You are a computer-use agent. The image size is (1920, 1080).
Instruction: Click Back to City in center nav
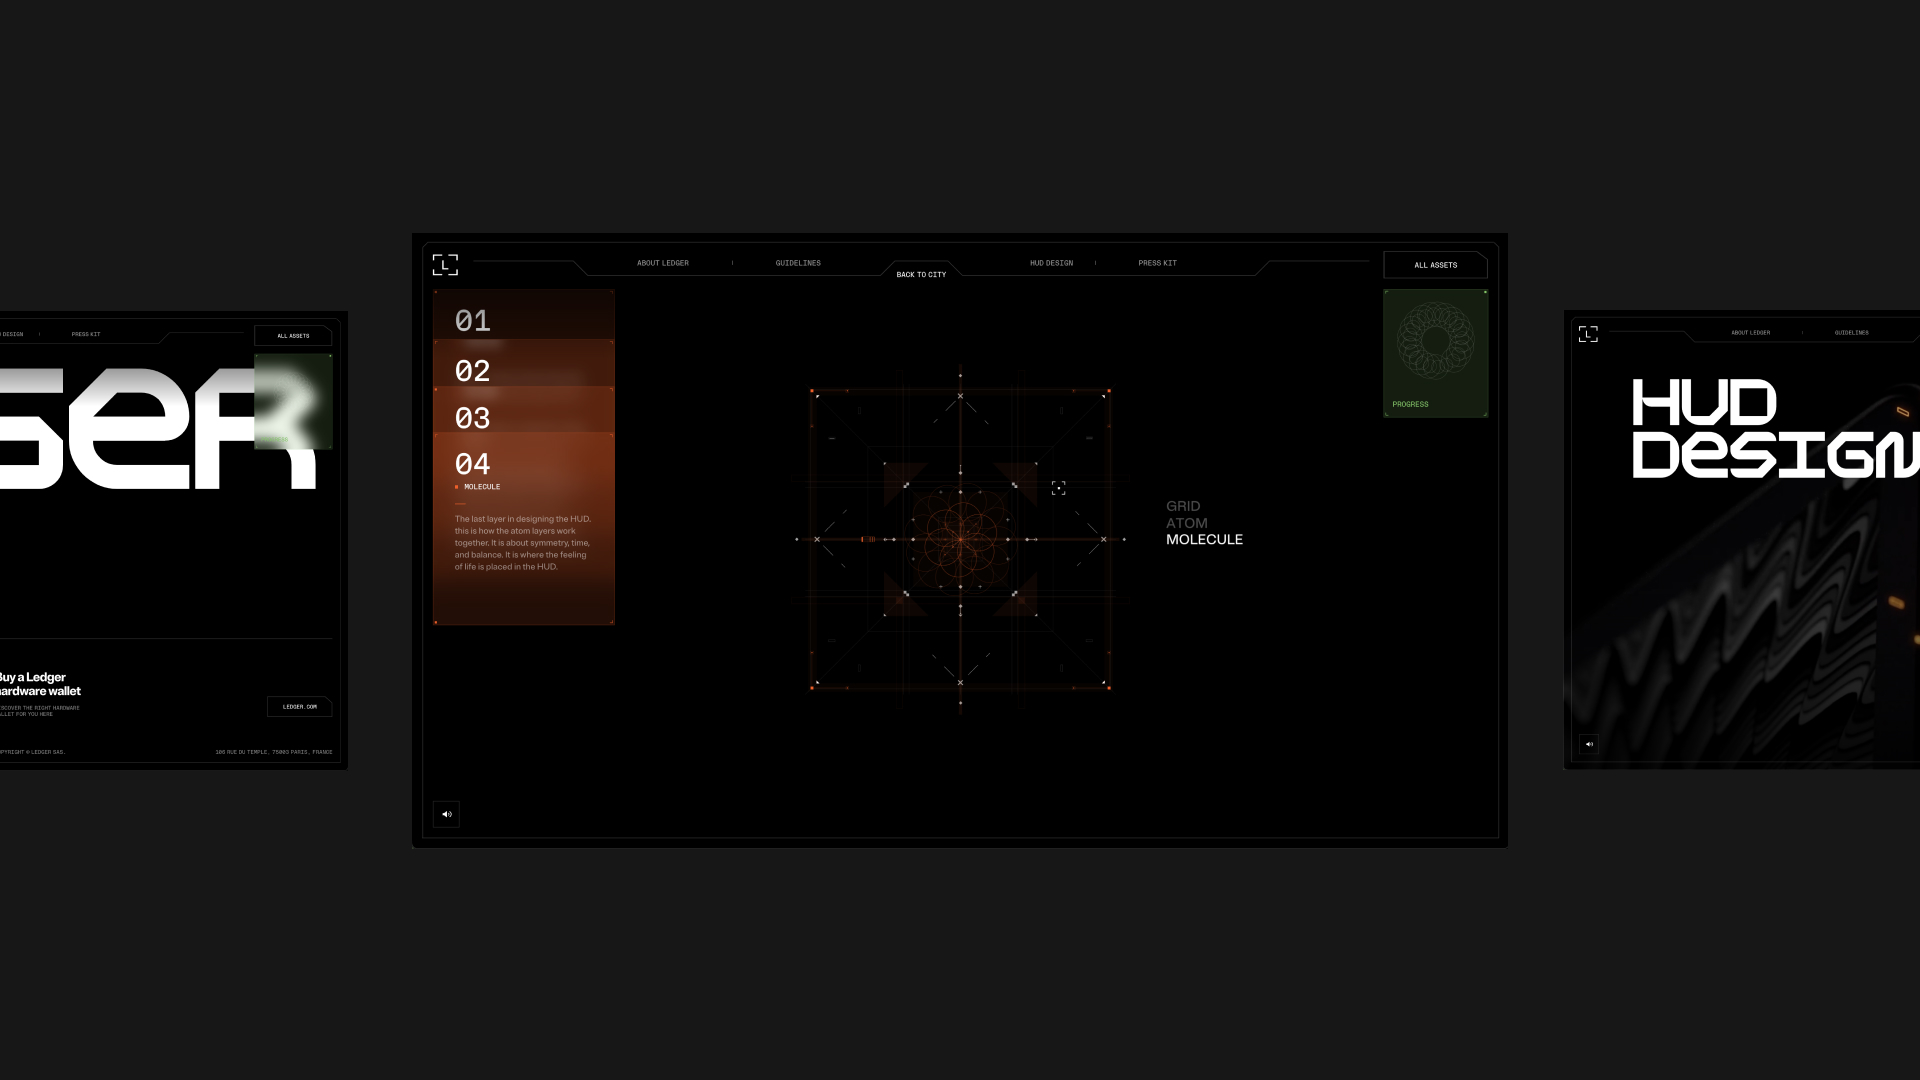point(921,274)
